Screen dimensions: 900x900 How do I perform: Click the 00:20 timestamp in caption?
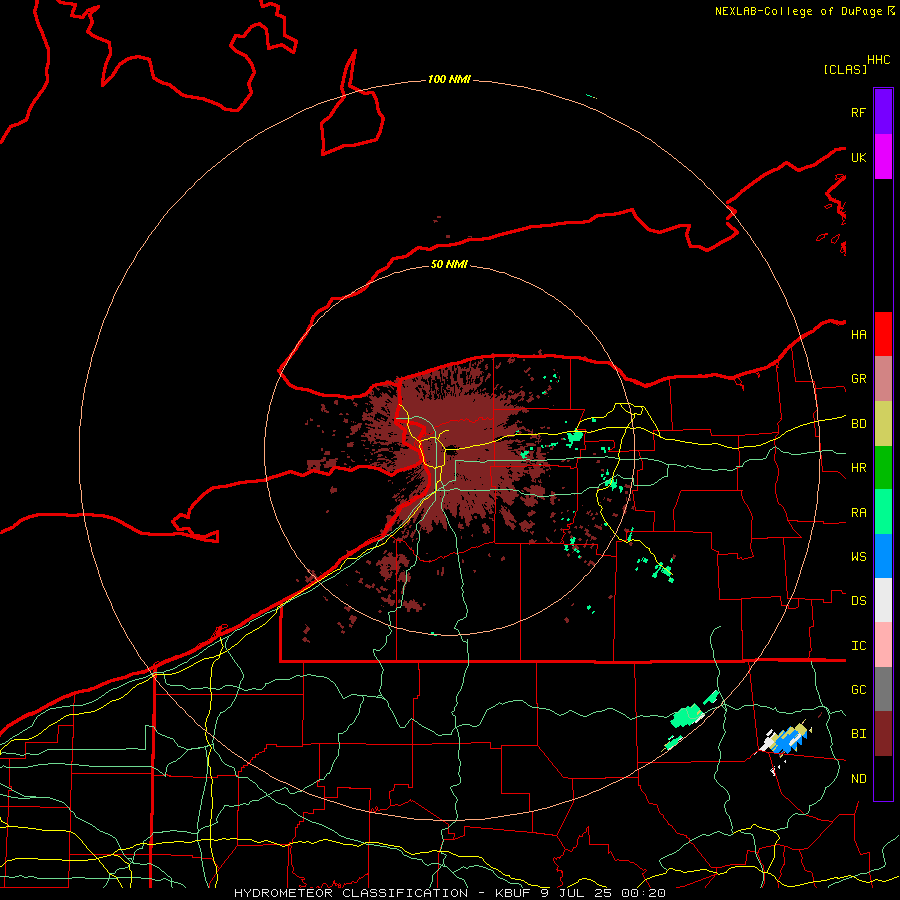coord(643,893)
